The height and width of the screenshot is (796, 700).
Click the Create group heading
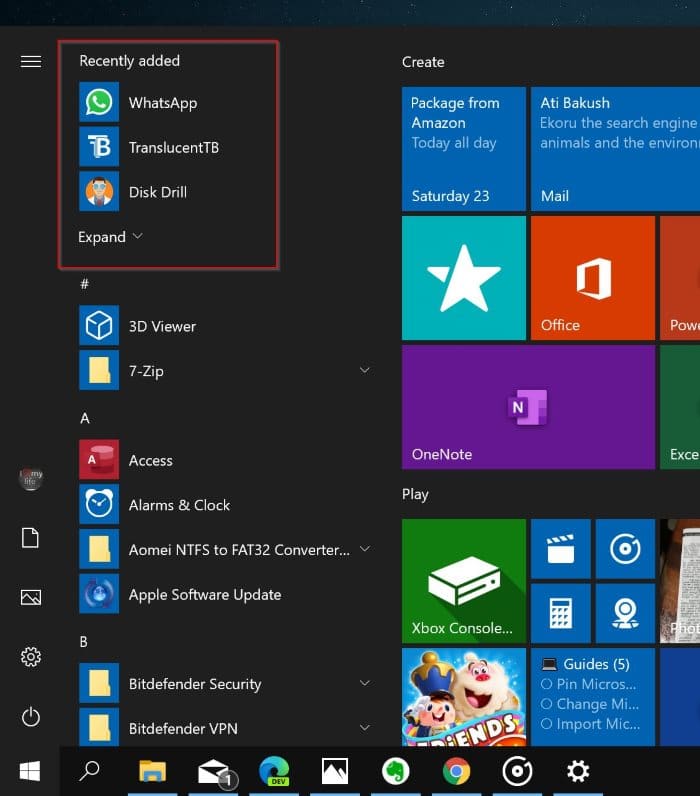(x=423, y=62)
